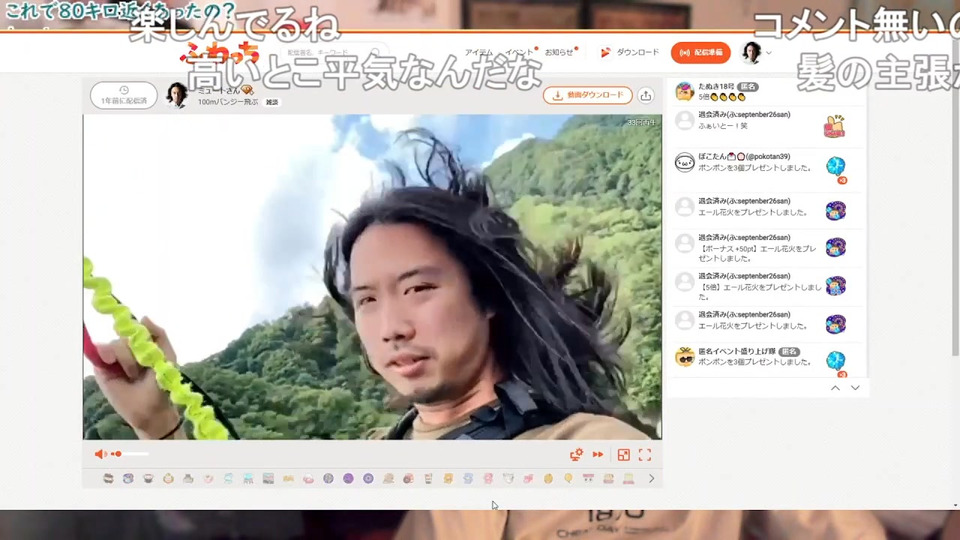Show more gifts with right arrow
960x540 pixels.
(651, 478)
